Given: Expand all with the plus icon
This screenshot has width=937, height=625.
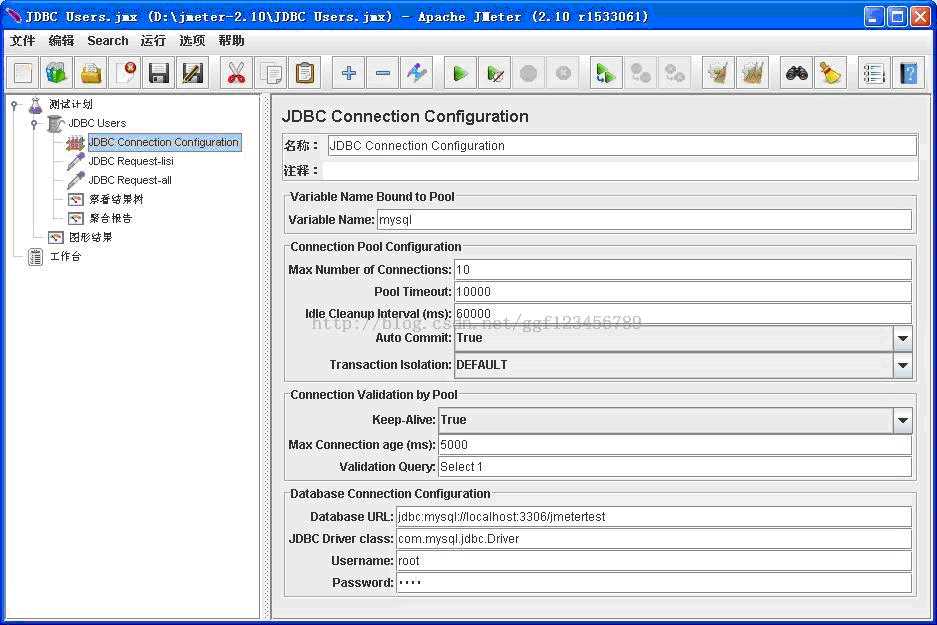Looking at the screenshot, I should coord(348,73).
